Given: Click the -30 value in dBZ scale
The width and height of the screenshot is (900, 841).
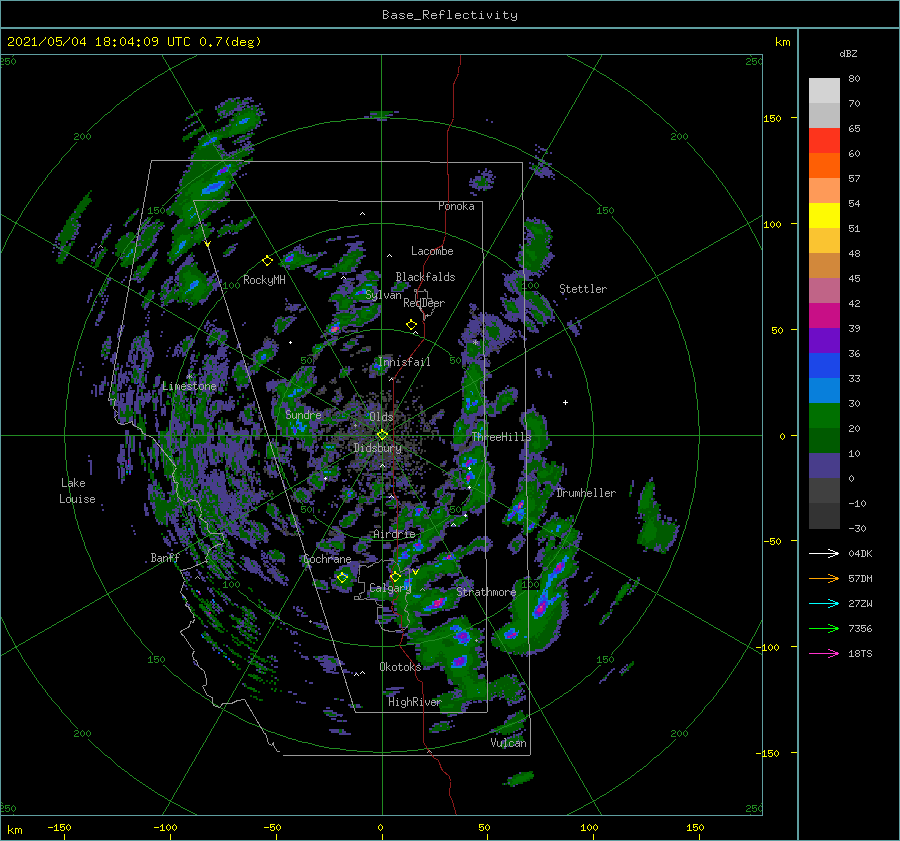Looking at the screenshot, I should (857, 528).
